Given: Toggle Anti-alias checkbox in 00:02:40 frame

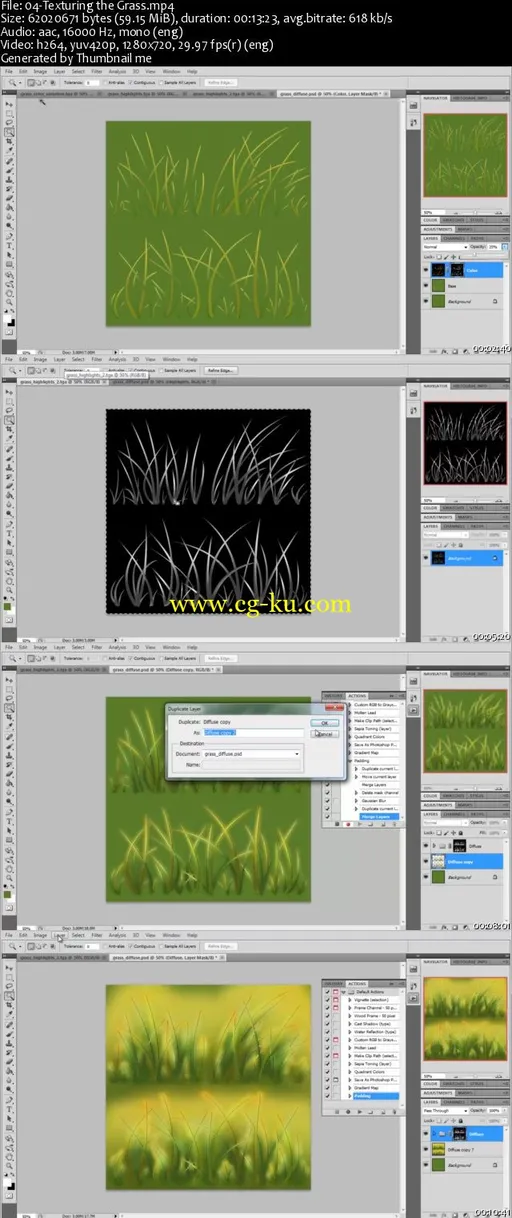Looking at the screenshot, I should click(x=106, y=82).
